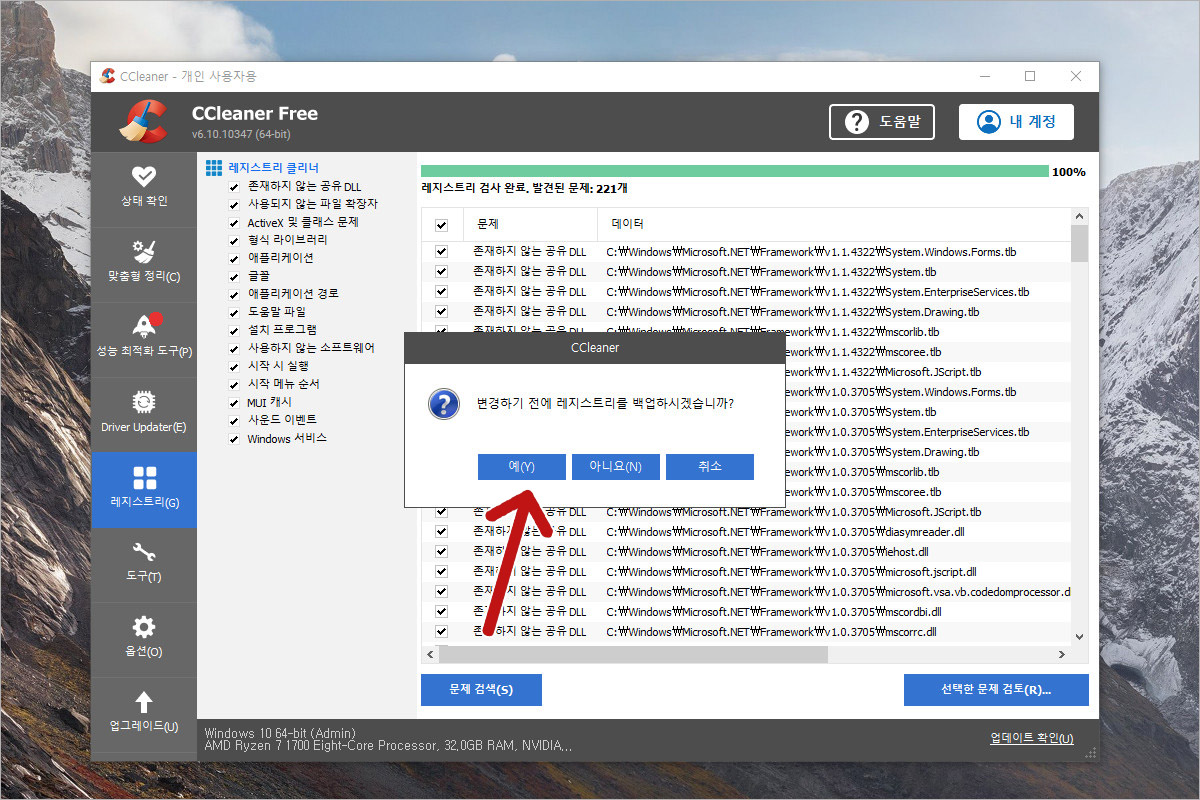Image resolution: width=1200 pixels, height=800 pixels.
Task: Select 레지스트리 클리너 tree heading
Action: (x=273, y=168)
